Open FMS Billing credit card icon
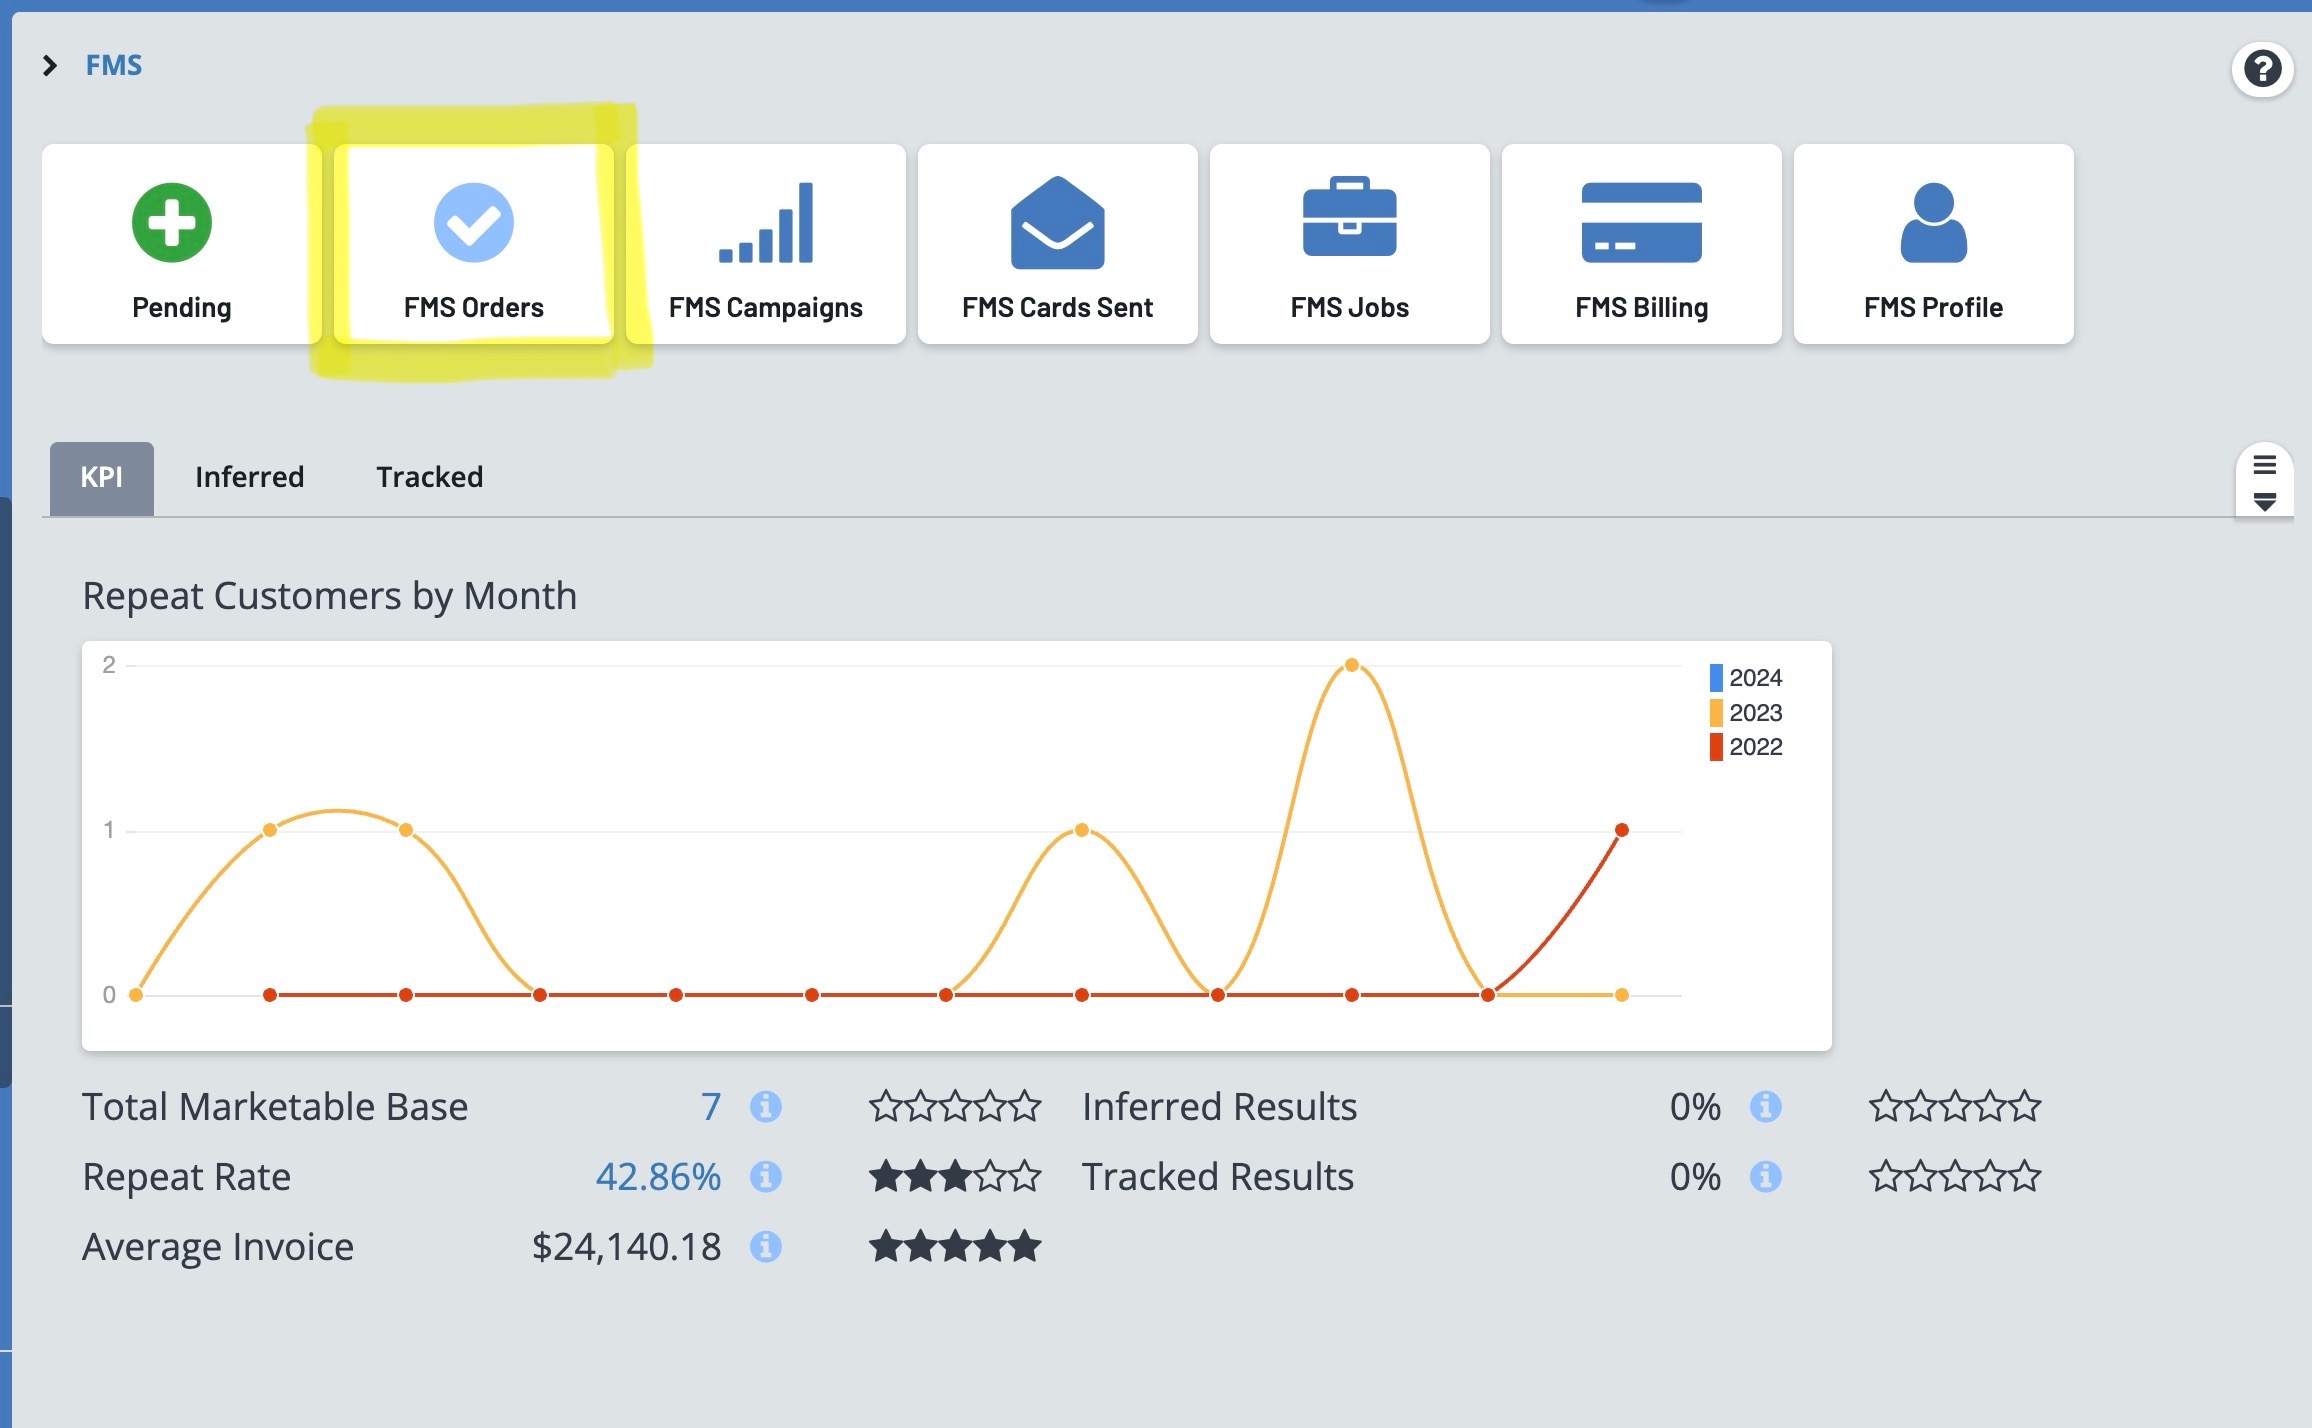The width and height of the screenshot is (2312, 1428). point(1641,222)
